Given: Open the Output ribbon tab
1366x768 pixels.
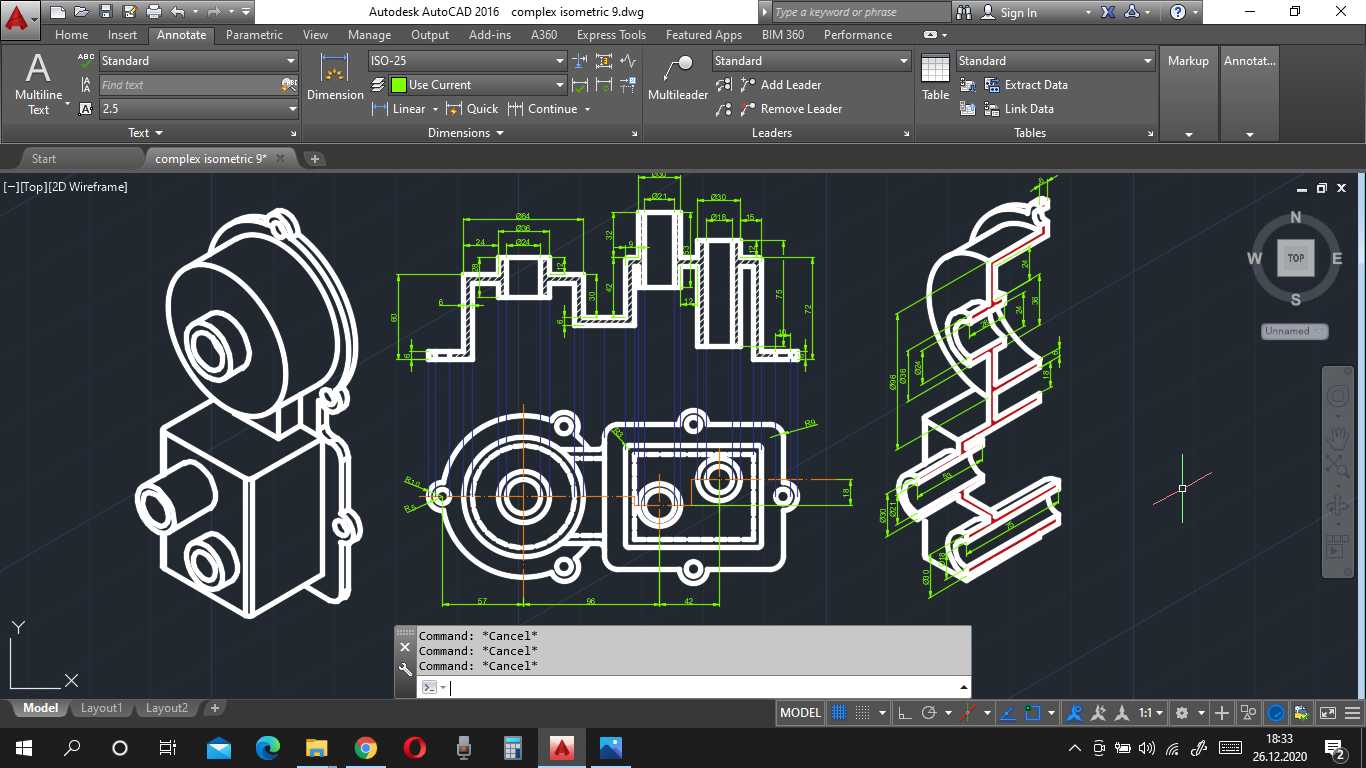Looking at the screenshot, I should [x=430, y=34].
